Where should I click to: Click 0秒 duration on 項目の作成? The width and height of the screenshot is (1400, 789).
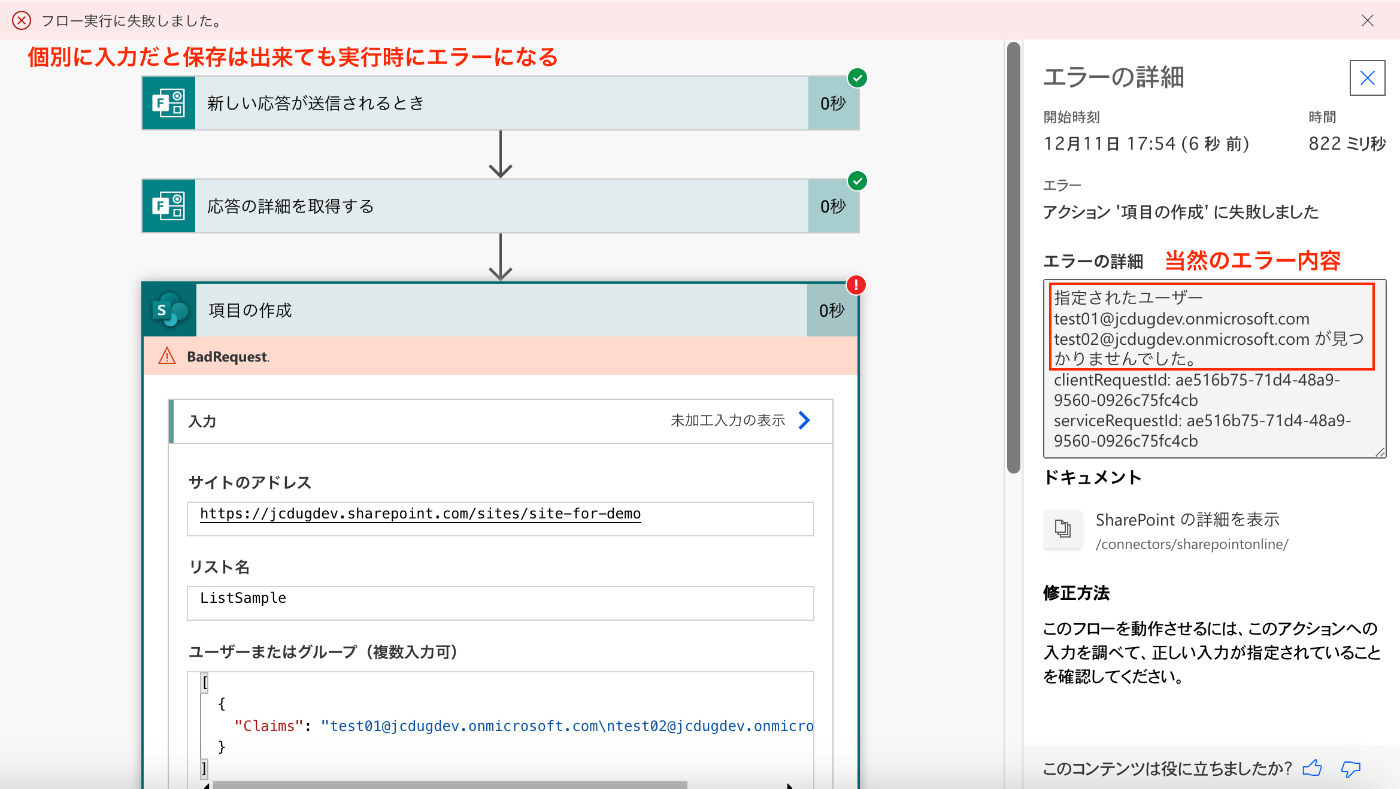pyautogui.click(x=832, y=311)
